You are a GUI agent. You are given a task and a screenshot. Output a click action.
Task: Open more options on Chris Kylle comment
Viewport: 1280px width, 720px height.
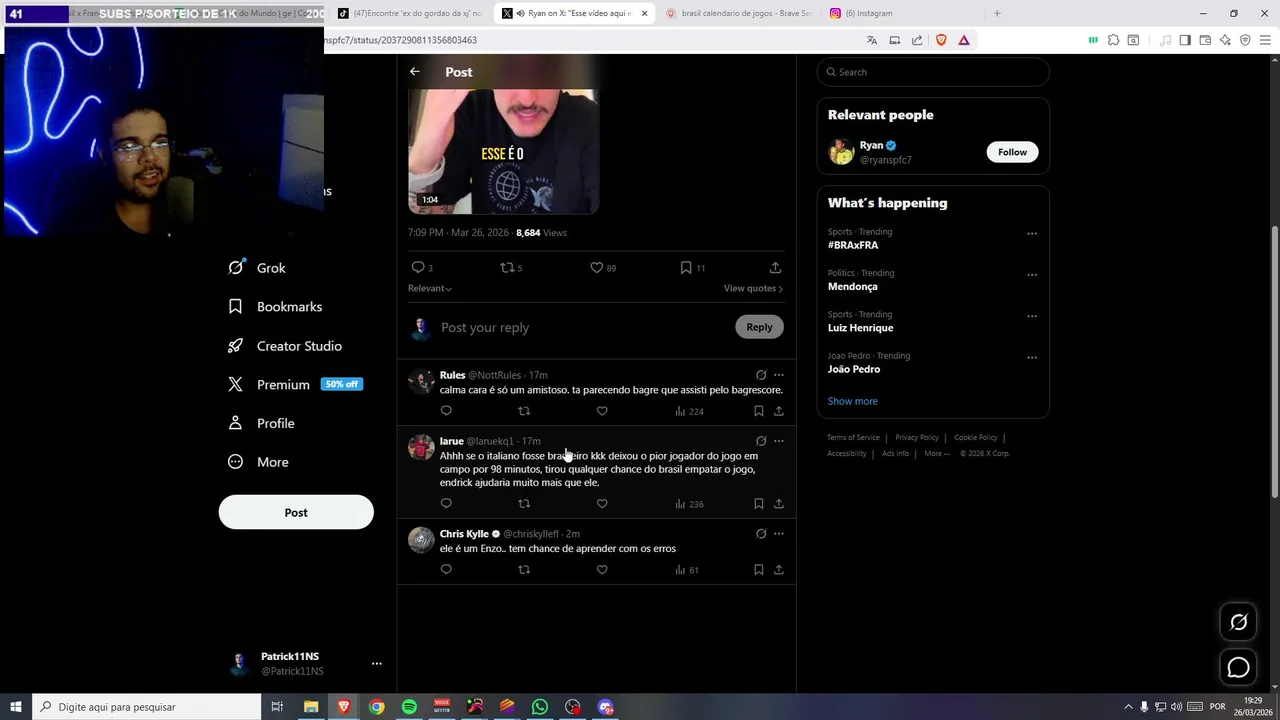(779, 534)
